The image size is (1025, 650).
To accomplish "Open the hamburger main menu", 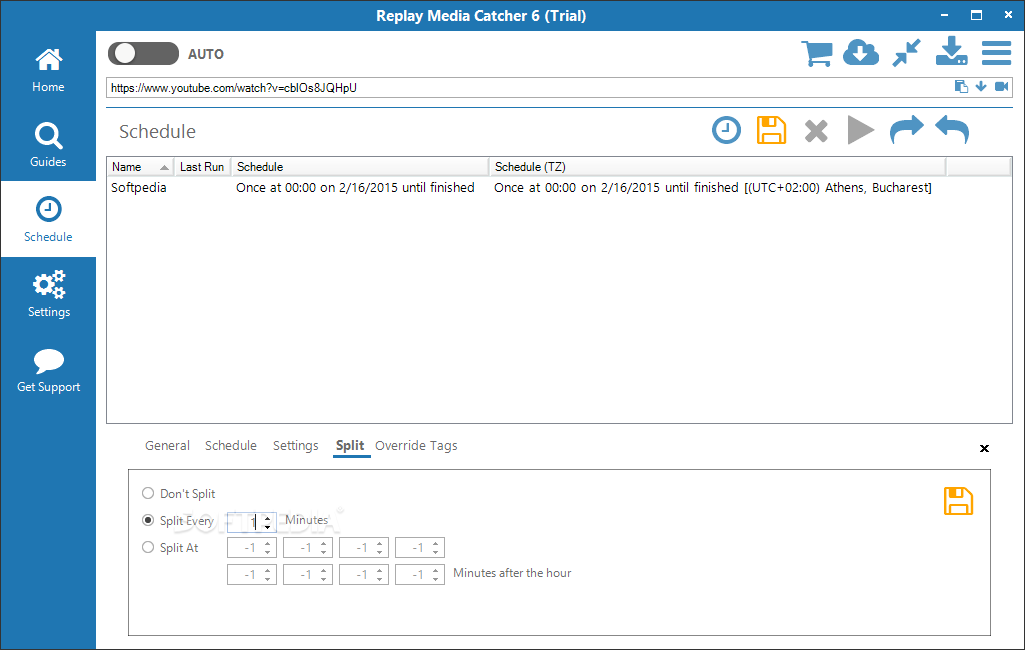I will [x=996, y=53].
